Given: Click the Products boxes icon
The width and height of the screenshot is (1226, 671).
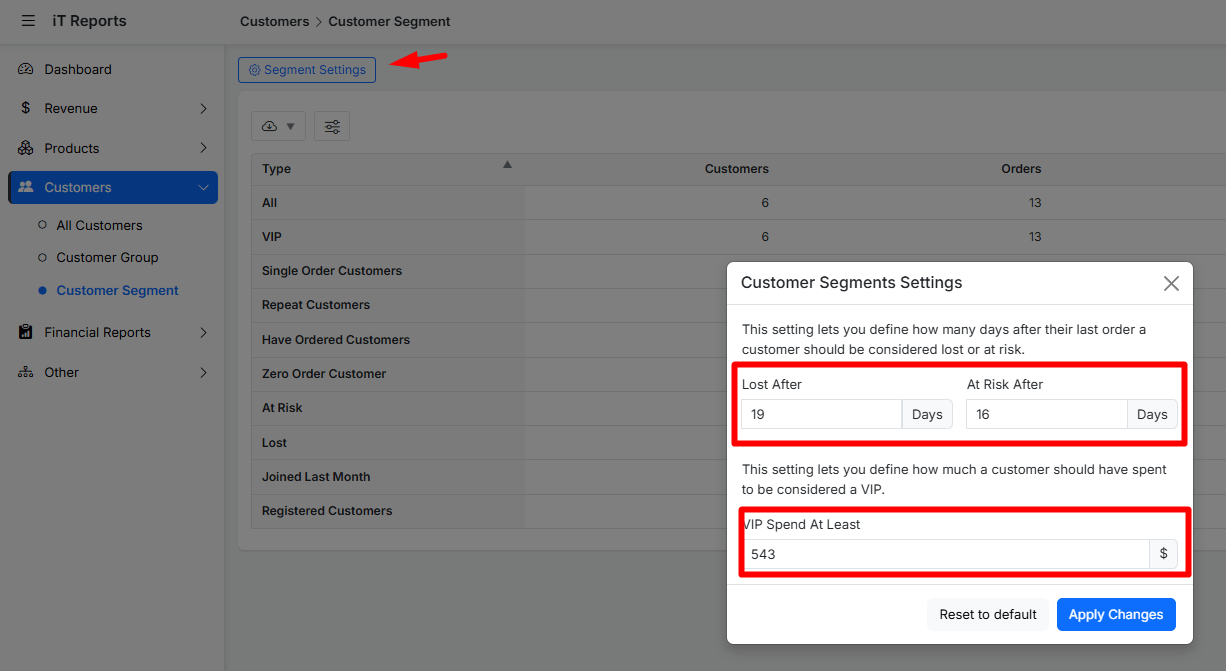Looking at the screenshot, I should pos(26,148).
